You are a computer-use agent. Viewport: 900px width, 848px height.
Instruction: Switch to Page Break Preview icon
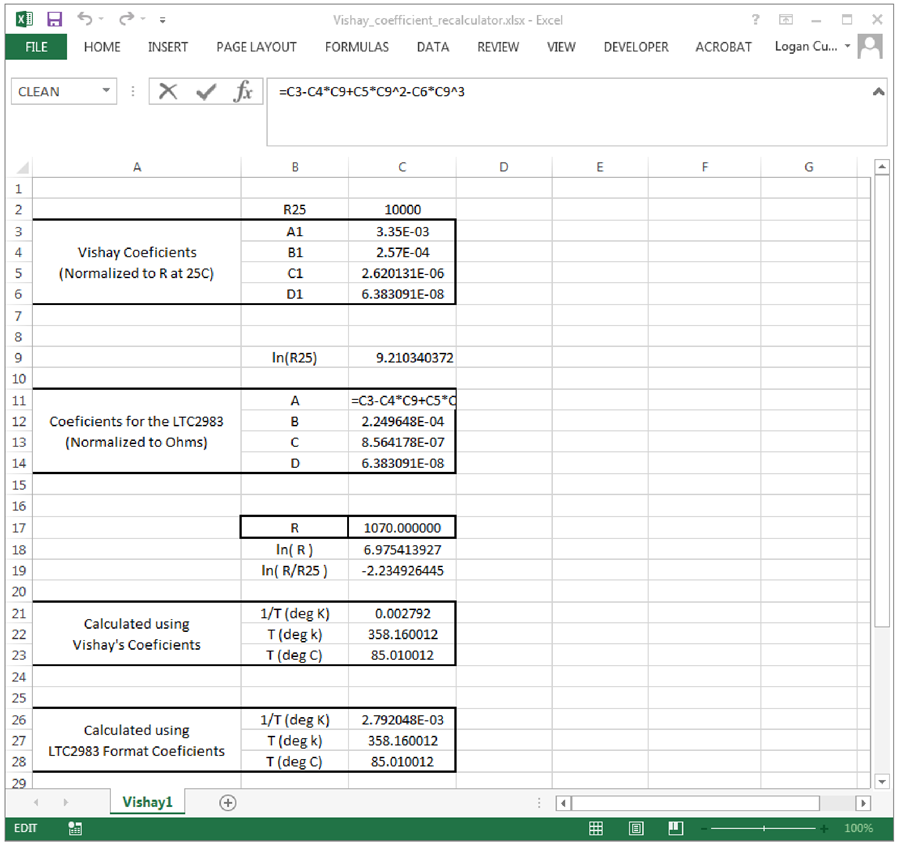[x=676, y=828]
